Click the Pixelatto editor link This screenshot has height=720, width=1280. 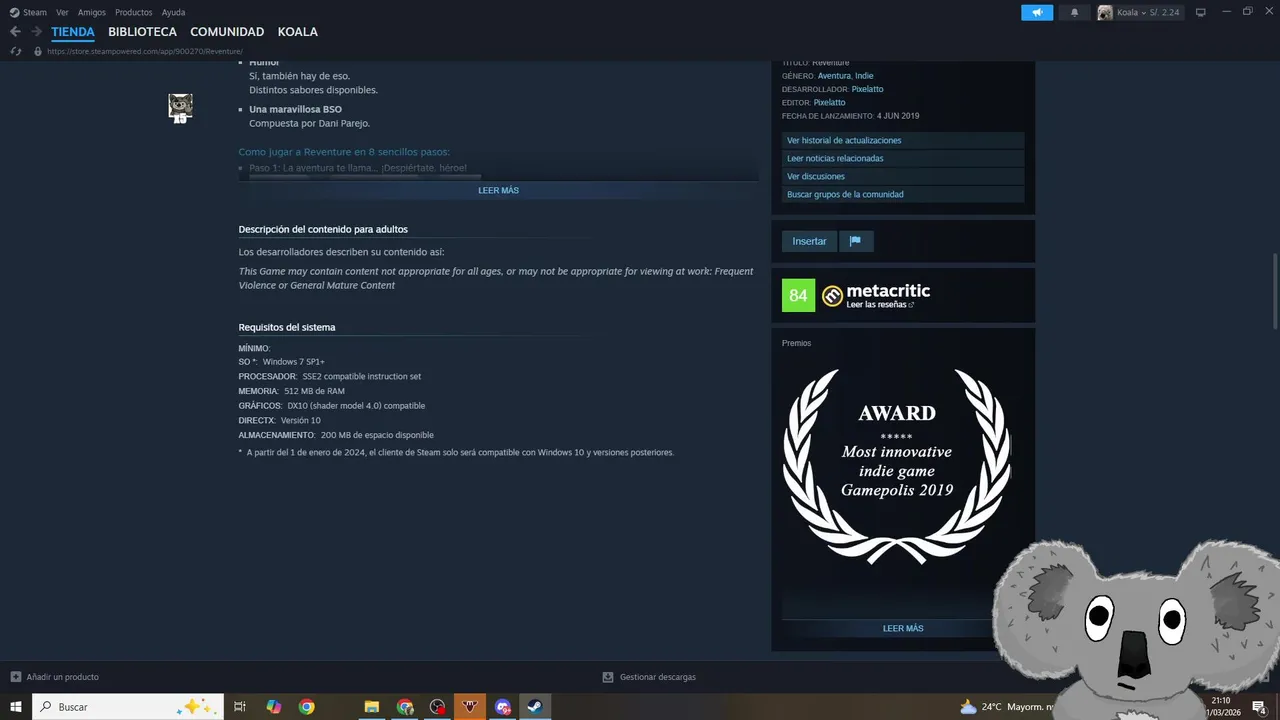pos(829,102)
